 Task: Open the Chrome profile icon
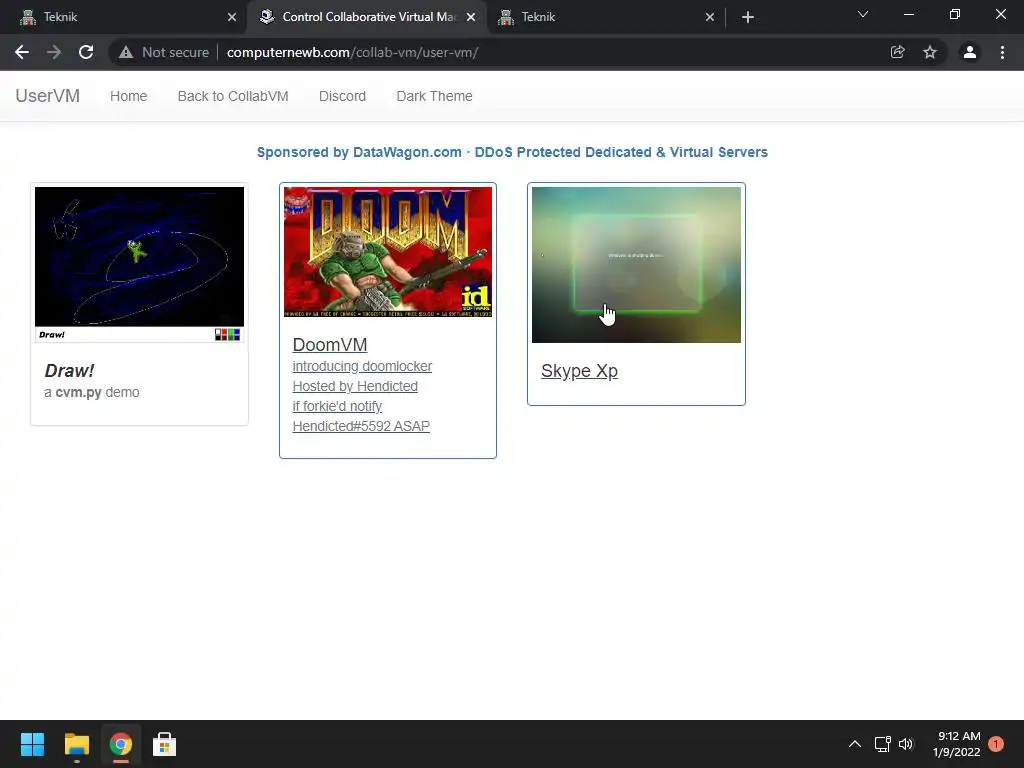click(x=970, y=52)
